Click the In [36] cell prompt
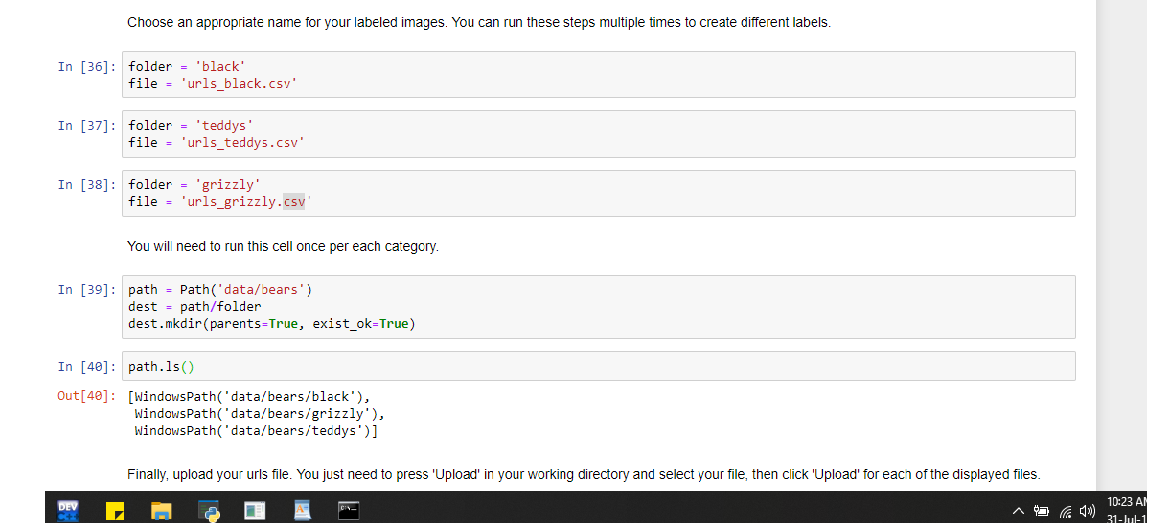 click(x=87, y=67)
